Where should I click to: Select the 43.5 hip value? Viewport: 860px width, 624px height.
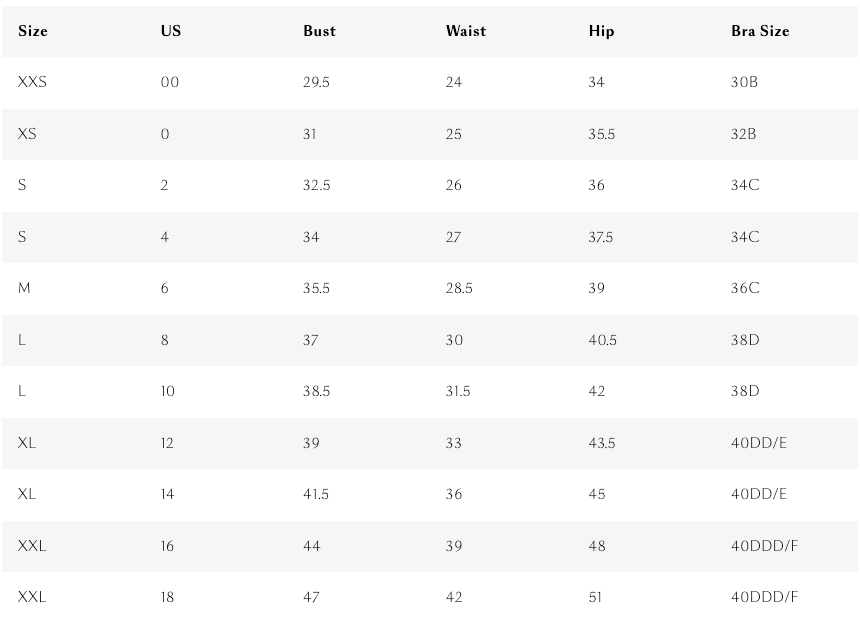tap(602, 443)
